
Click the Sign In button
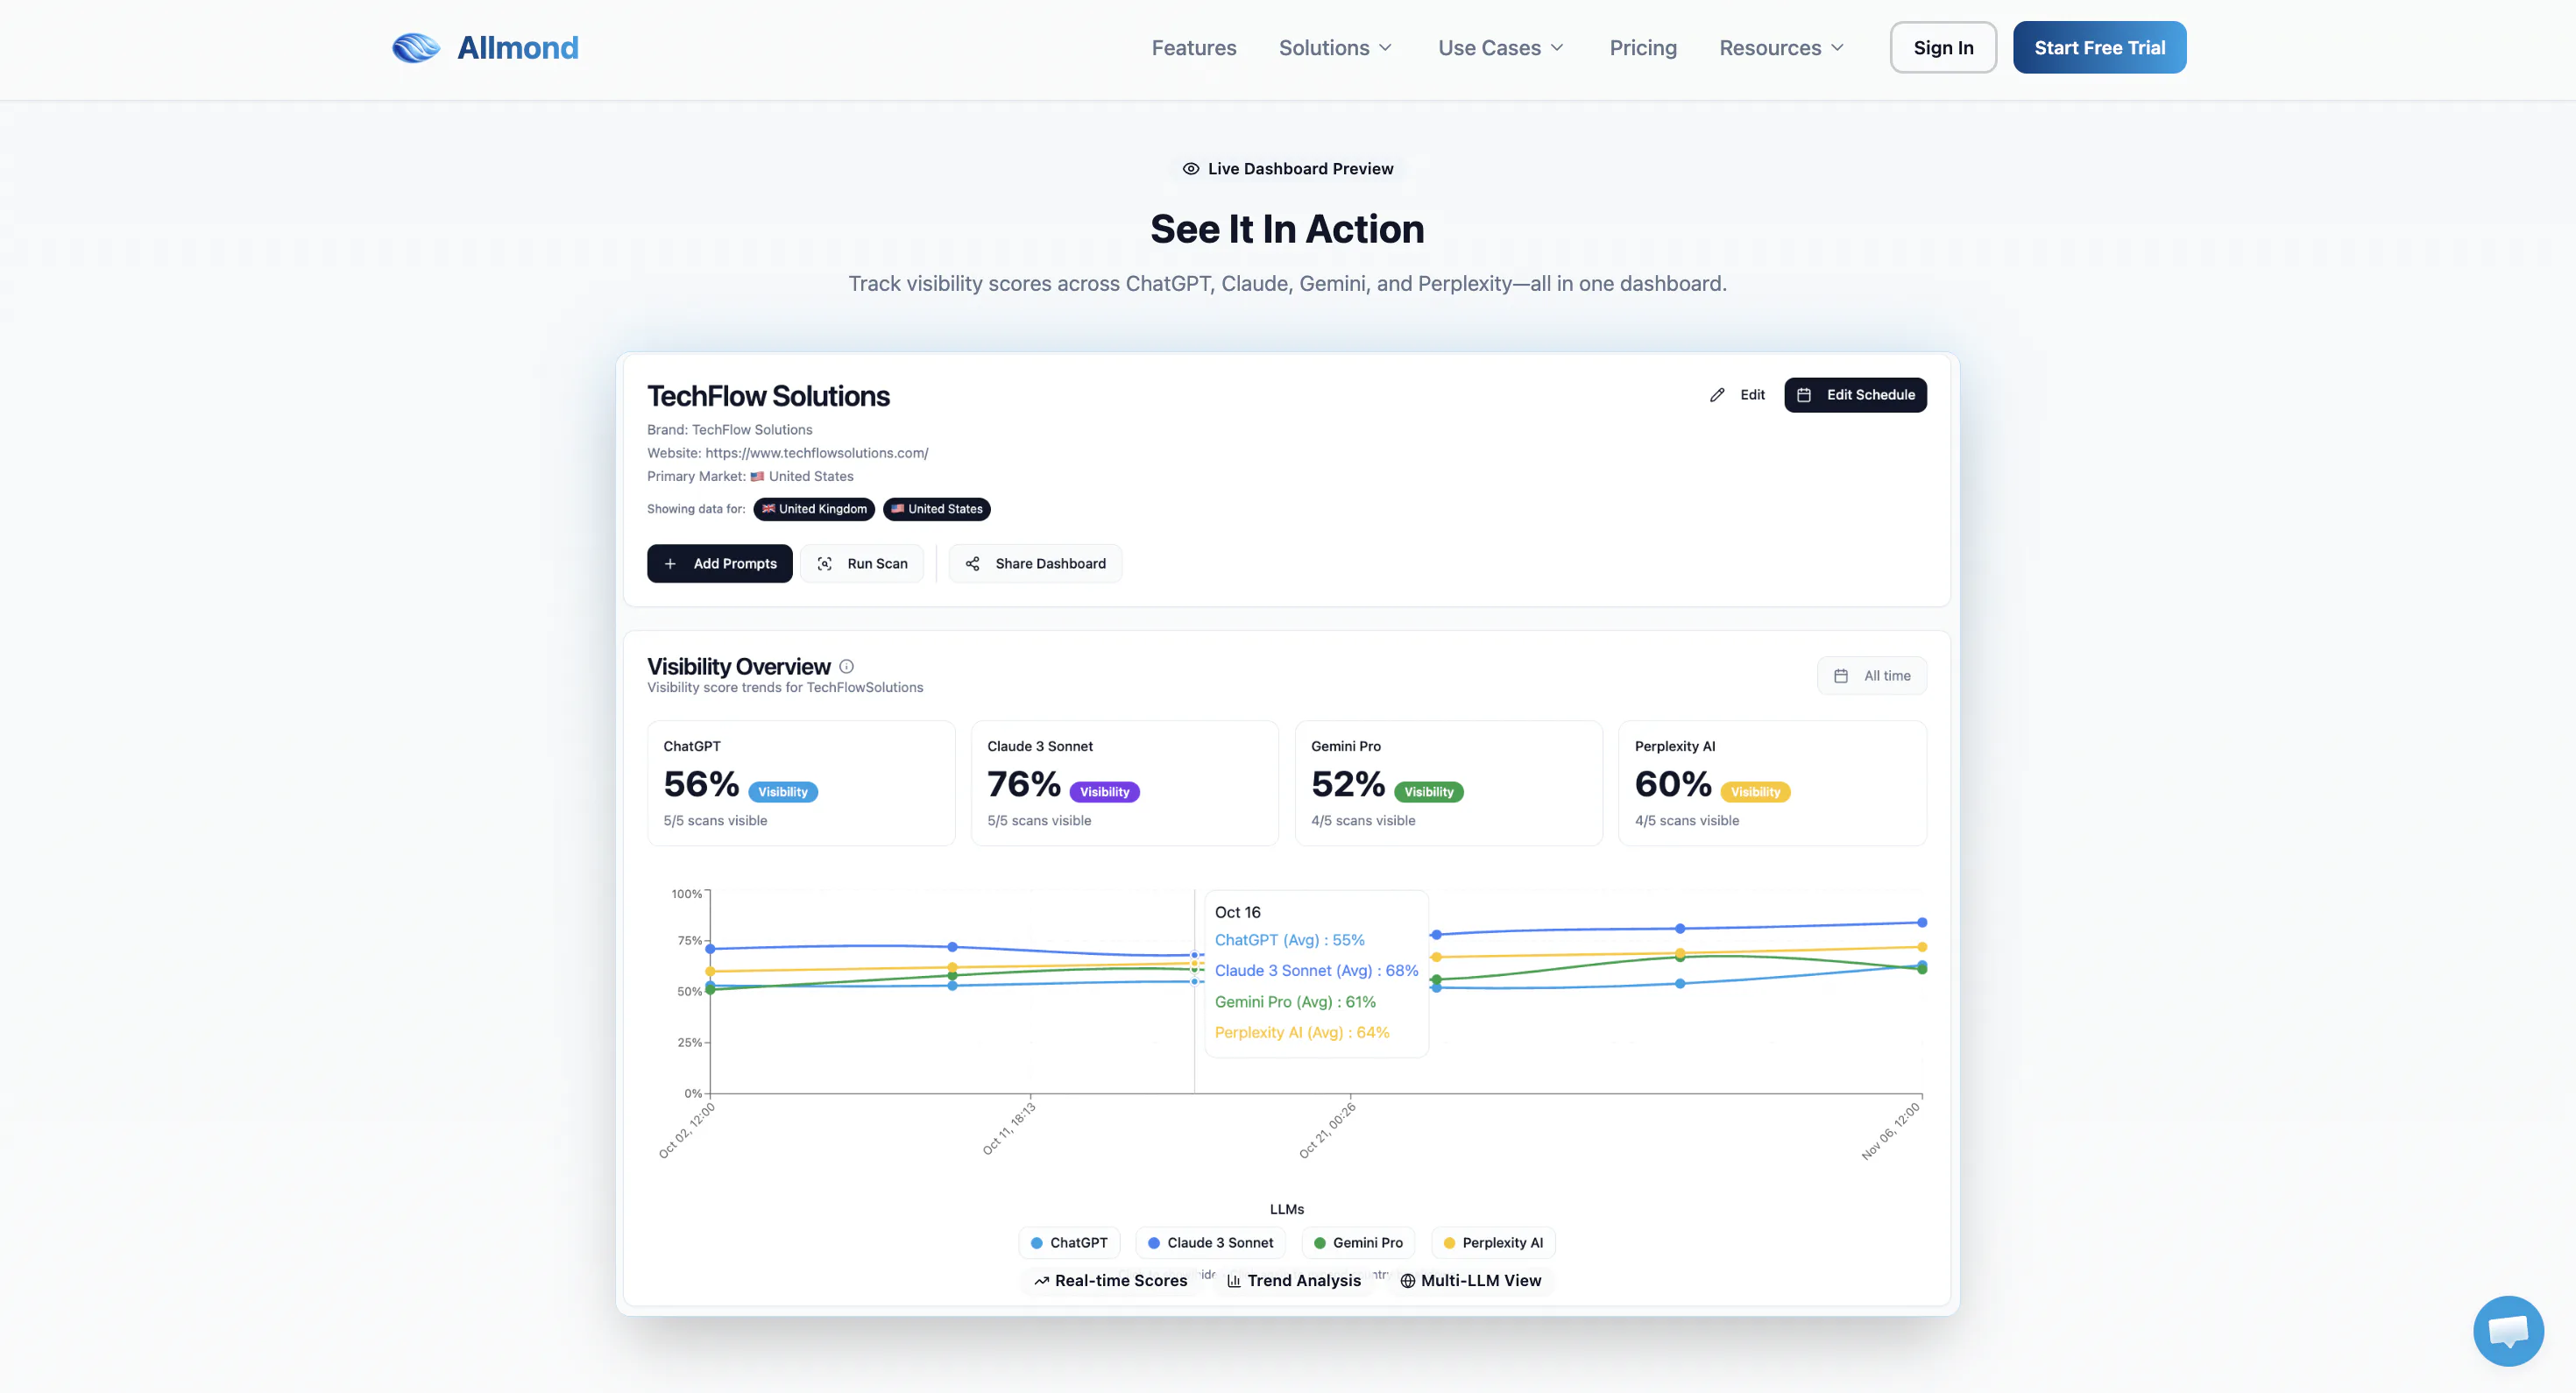click(1943, 48)
